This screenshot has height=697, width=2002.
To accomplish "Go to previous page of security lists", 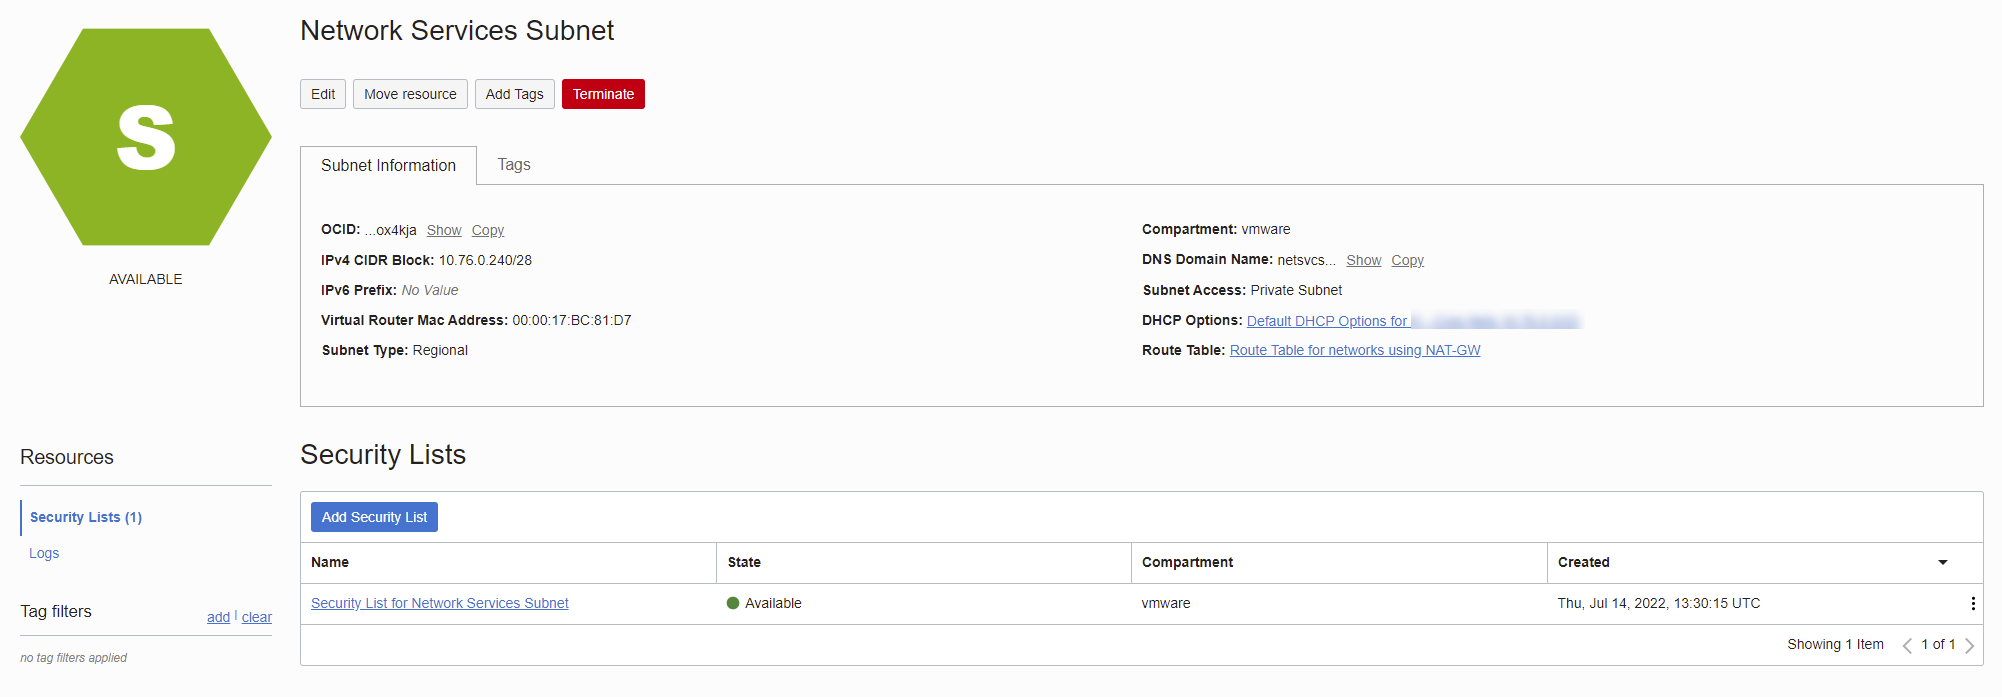I will pyautogui.click(x=1907, y=645).
